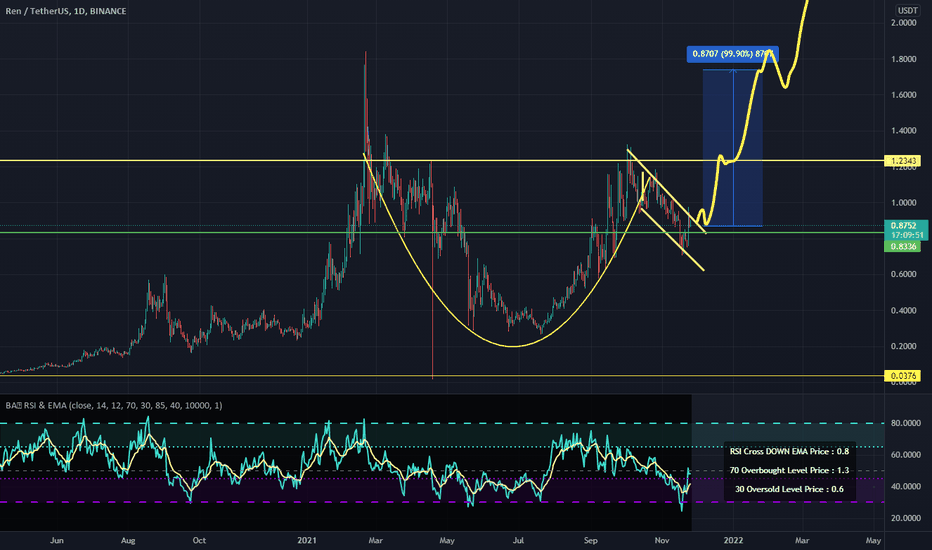Click the 17:09:51 countdown timer
Viewport: 932px width, 550px height.
(x=907, y=235)
